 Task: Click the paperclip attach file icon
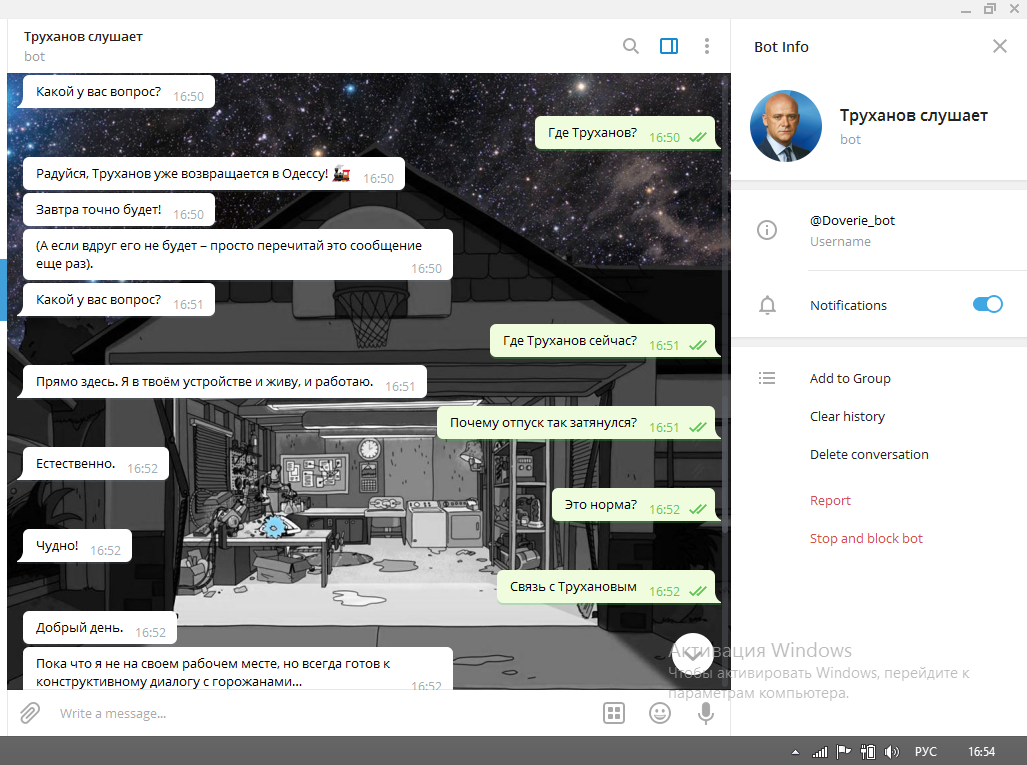(30, 713)
